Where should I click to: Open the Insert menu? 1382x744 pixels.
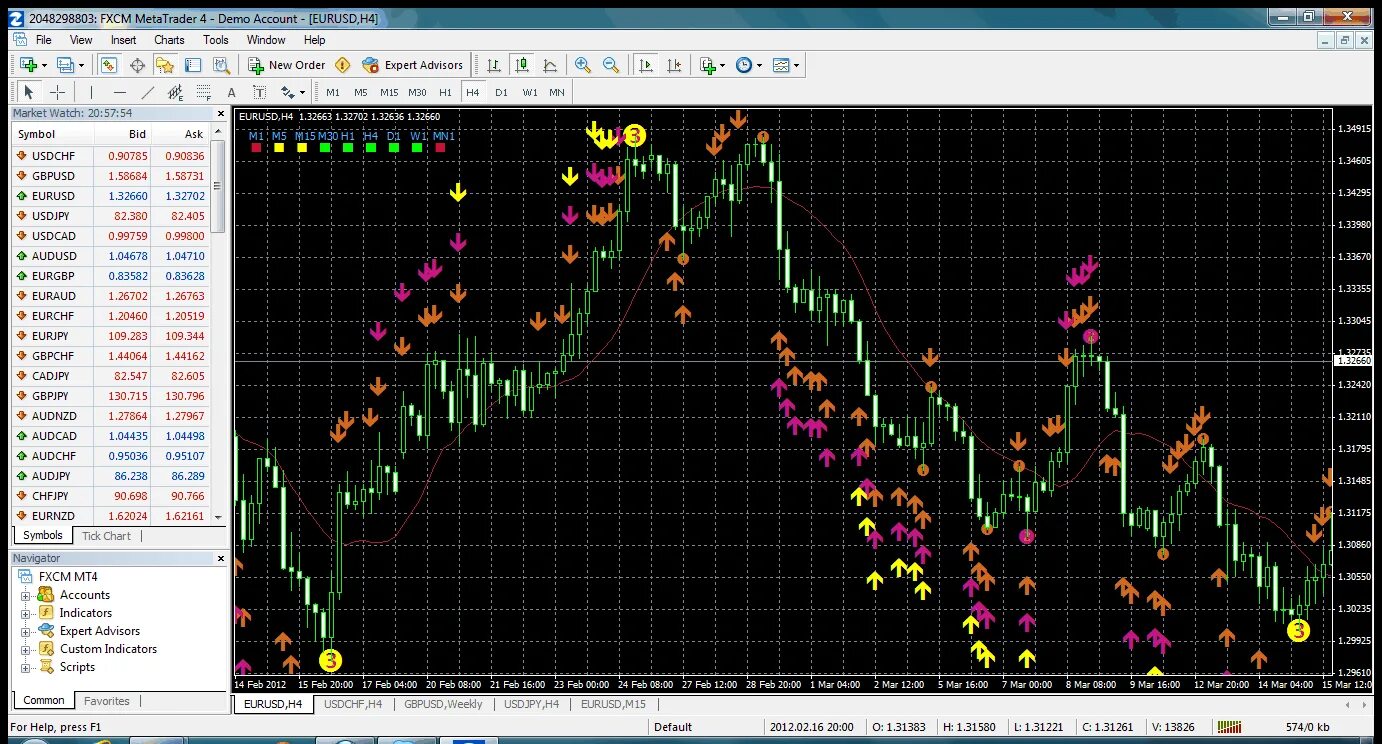pyautogui.click(x=123, y=40)
